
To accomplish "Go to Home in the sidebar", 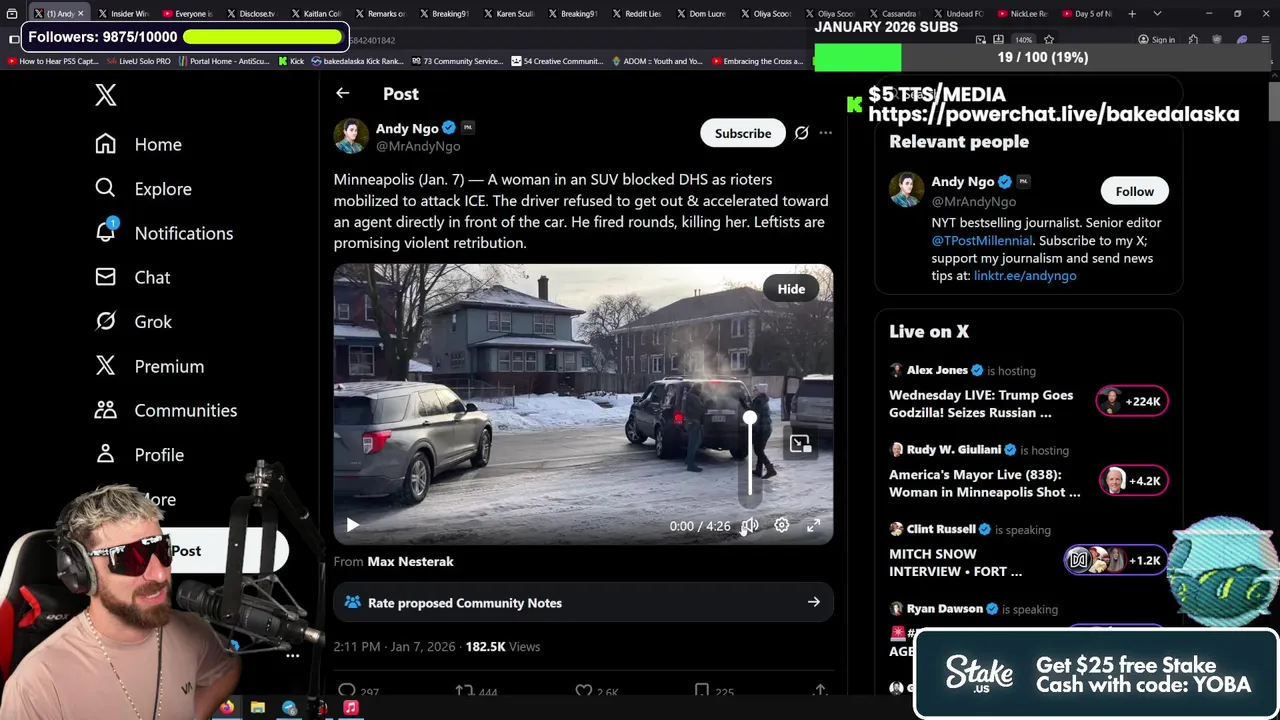I will pos(138,144).
